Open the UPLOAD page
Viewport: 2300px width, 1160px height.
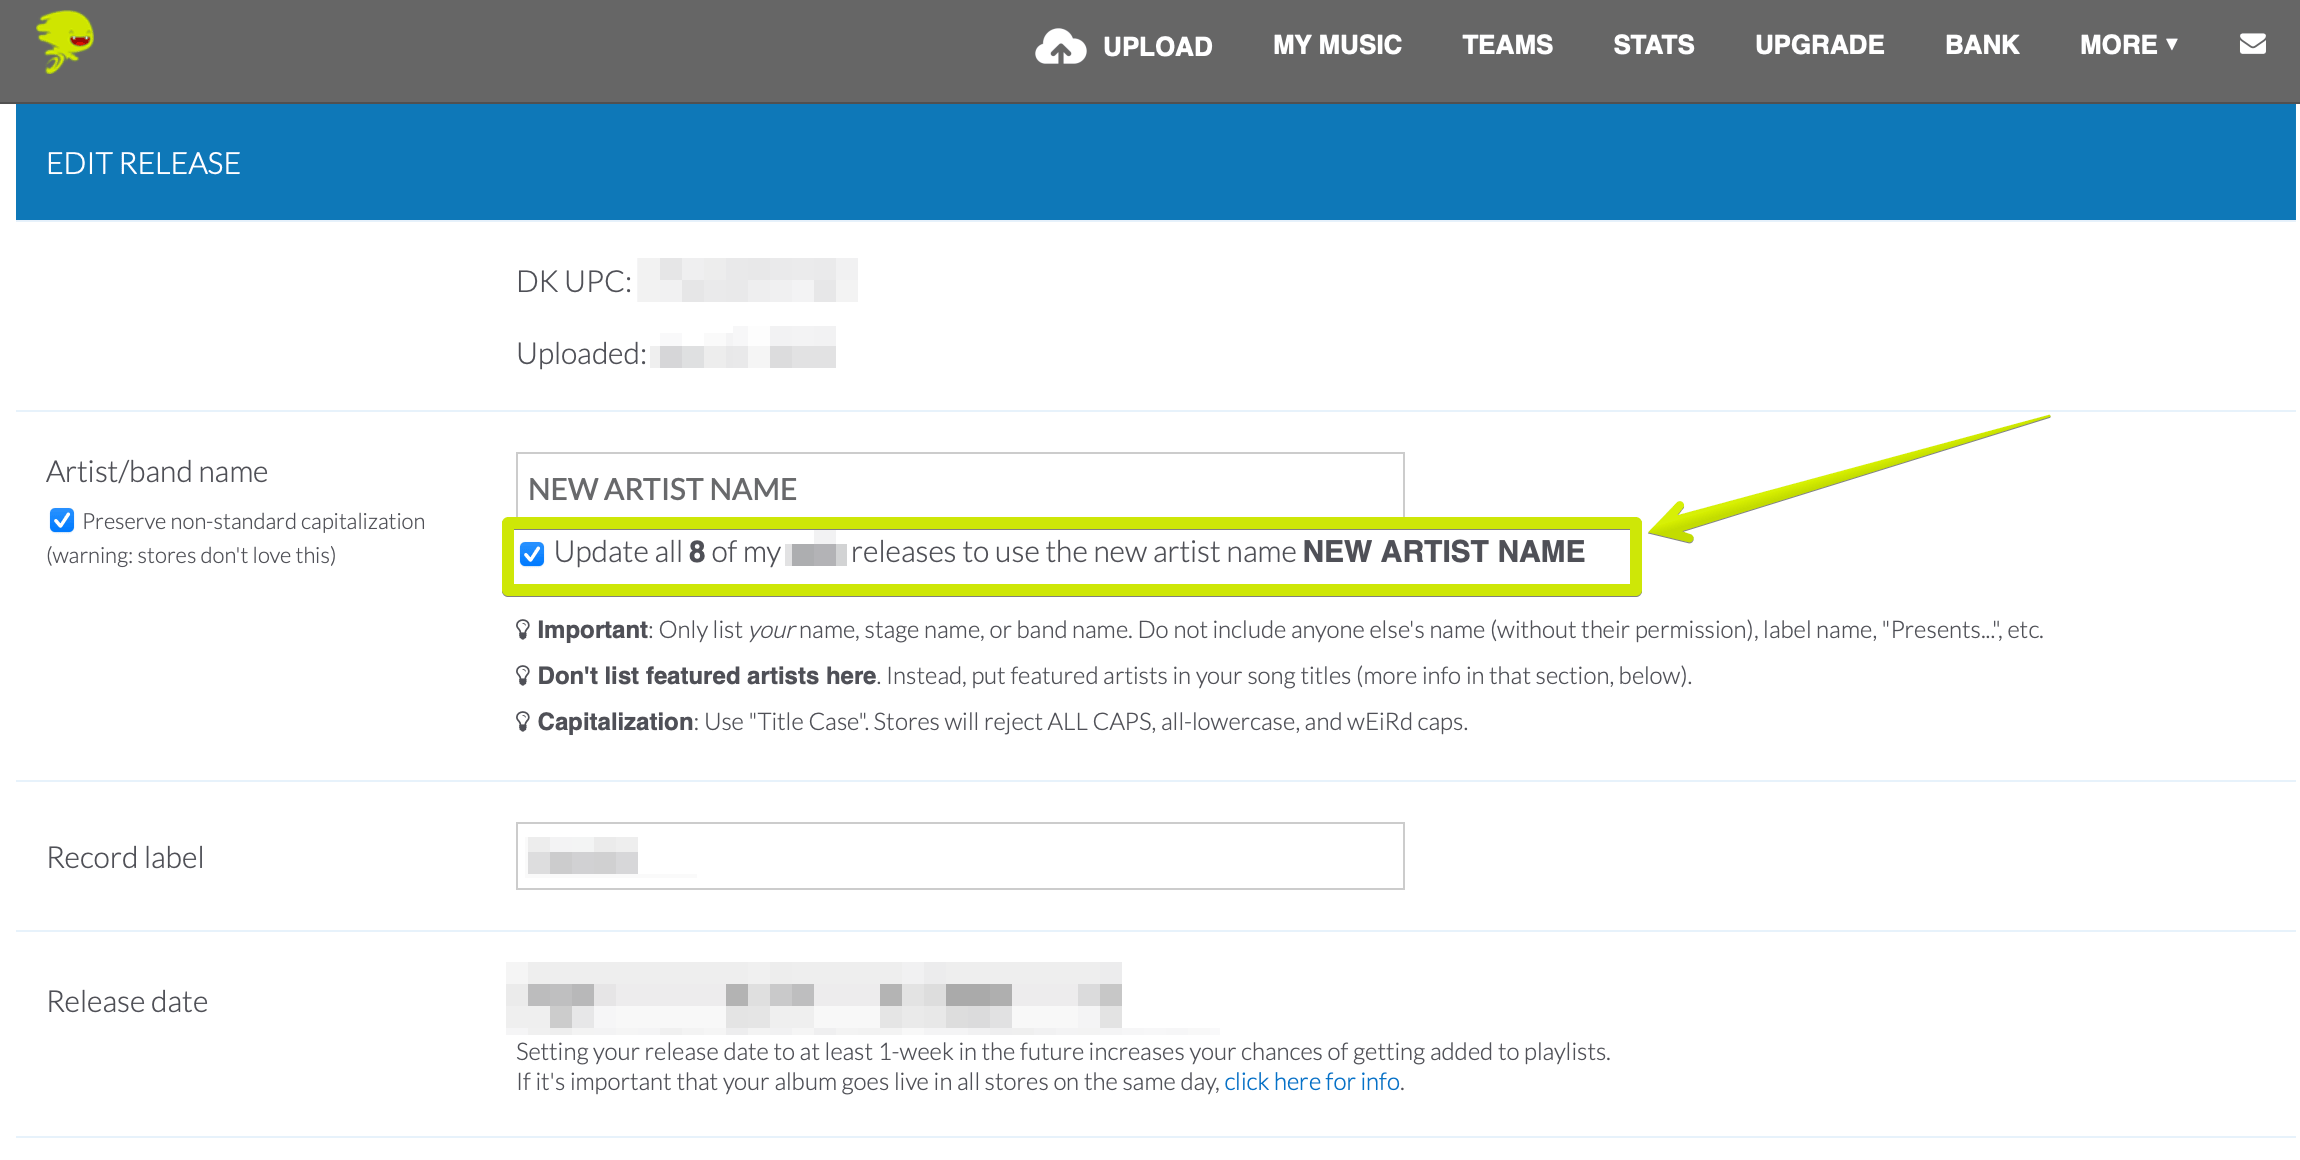[1157, 46]
